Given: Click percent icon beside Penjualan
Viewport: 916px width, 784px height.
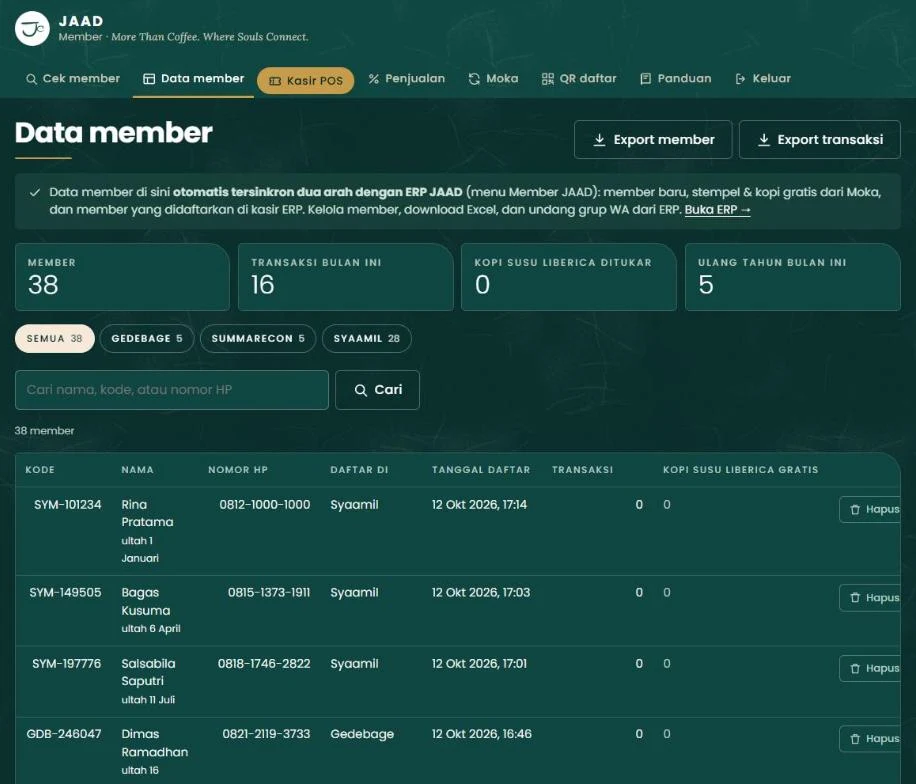Looking at the screenshot, I should (374, 79).
